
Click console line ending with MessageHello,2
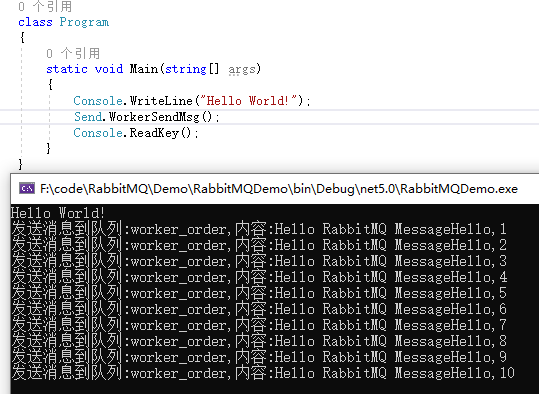258,245
